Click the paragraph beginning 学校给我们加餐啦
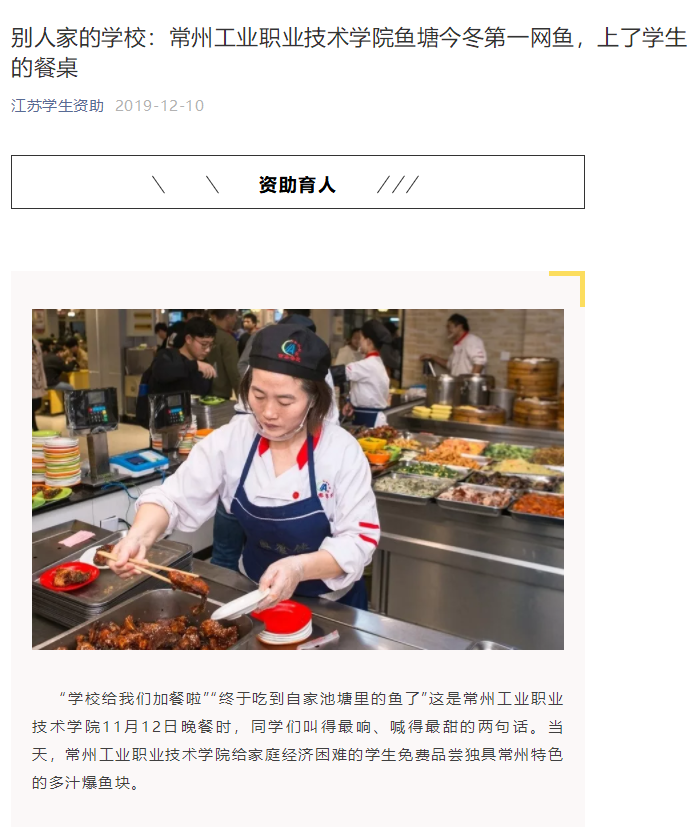 click(x=298, y=741)
